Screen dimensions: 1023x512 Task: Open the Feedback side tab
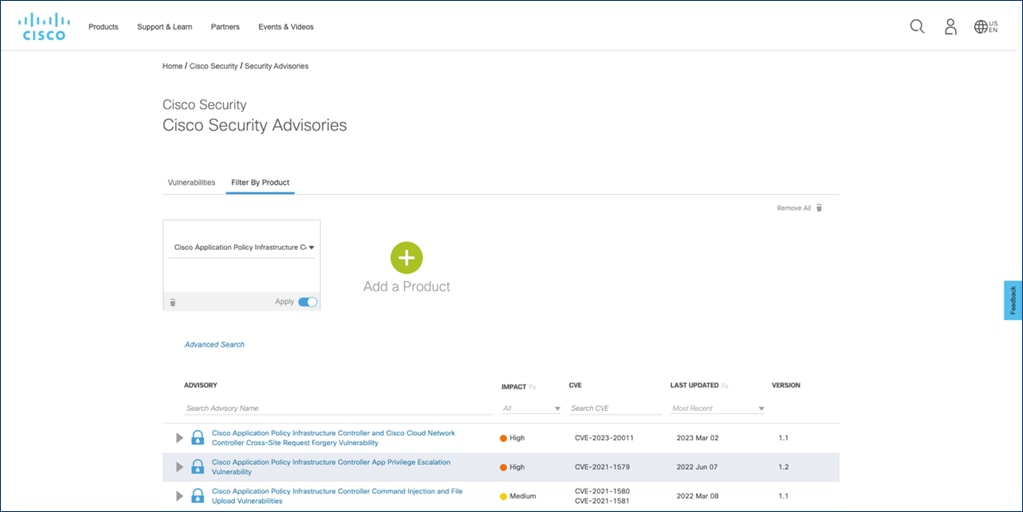(1013, 300)
